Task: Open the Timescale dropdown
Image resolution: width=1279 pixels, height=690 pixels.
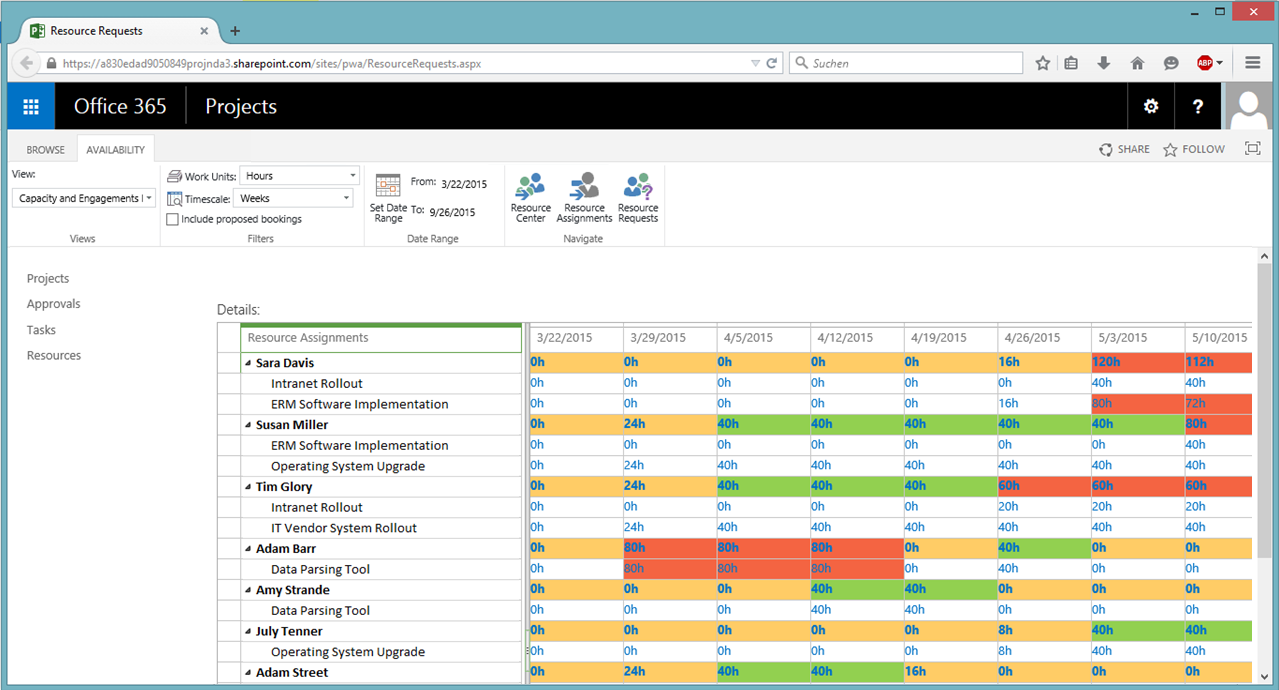Action: [x=293, y=198]
